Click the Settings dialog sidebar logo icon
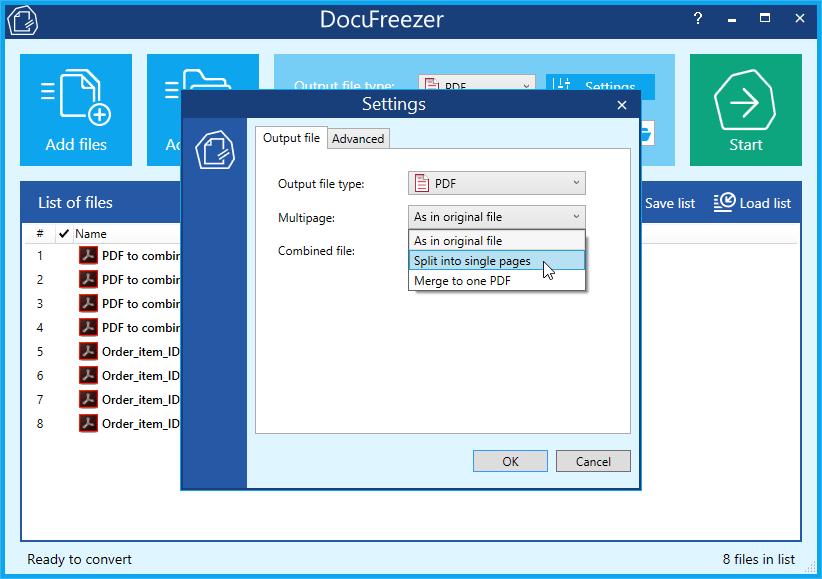 [x=215, y=150]
